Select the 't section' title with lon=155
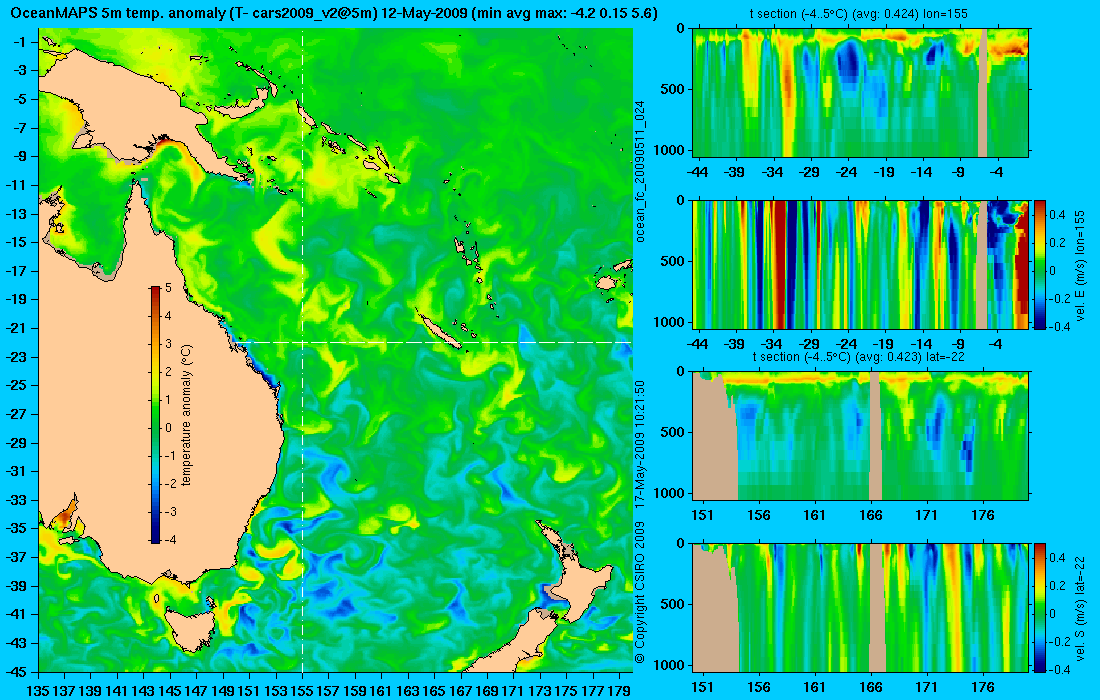 pyautogui.click(x=860, y=13)
